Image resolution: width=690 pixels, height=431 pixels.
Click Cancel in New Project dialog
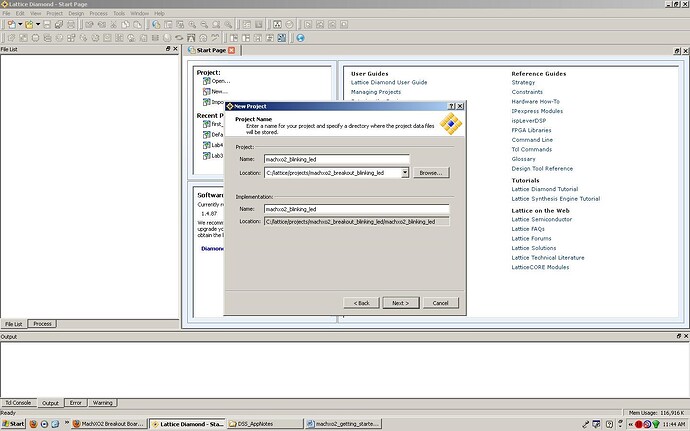(440, 303)
